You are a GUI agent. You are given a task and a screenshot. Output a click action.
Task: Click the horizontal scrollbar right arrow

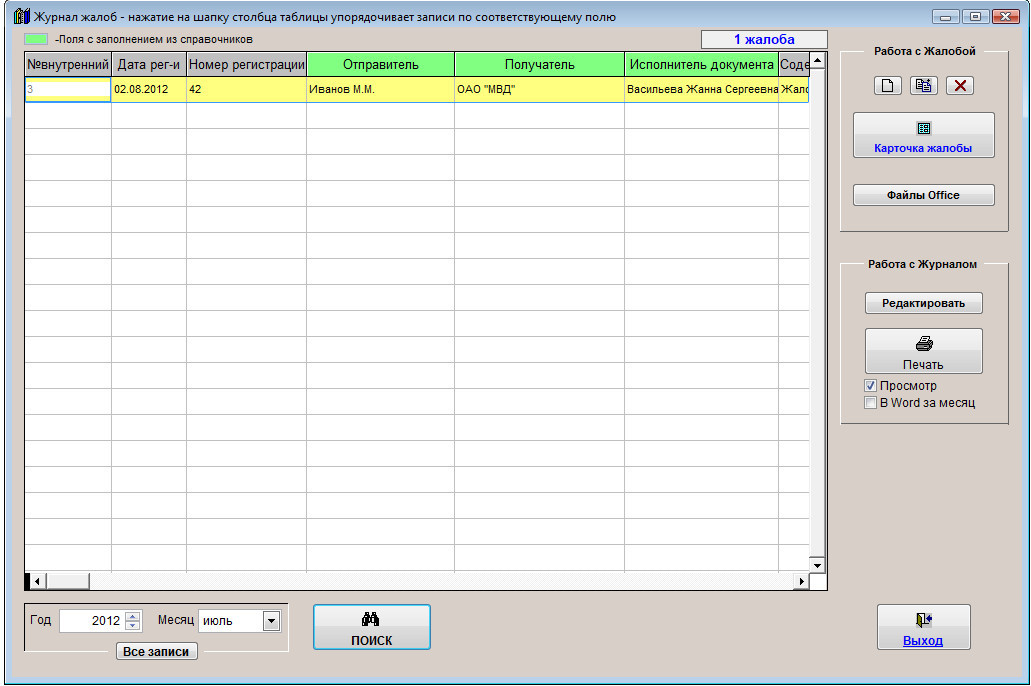coord(801,581)
